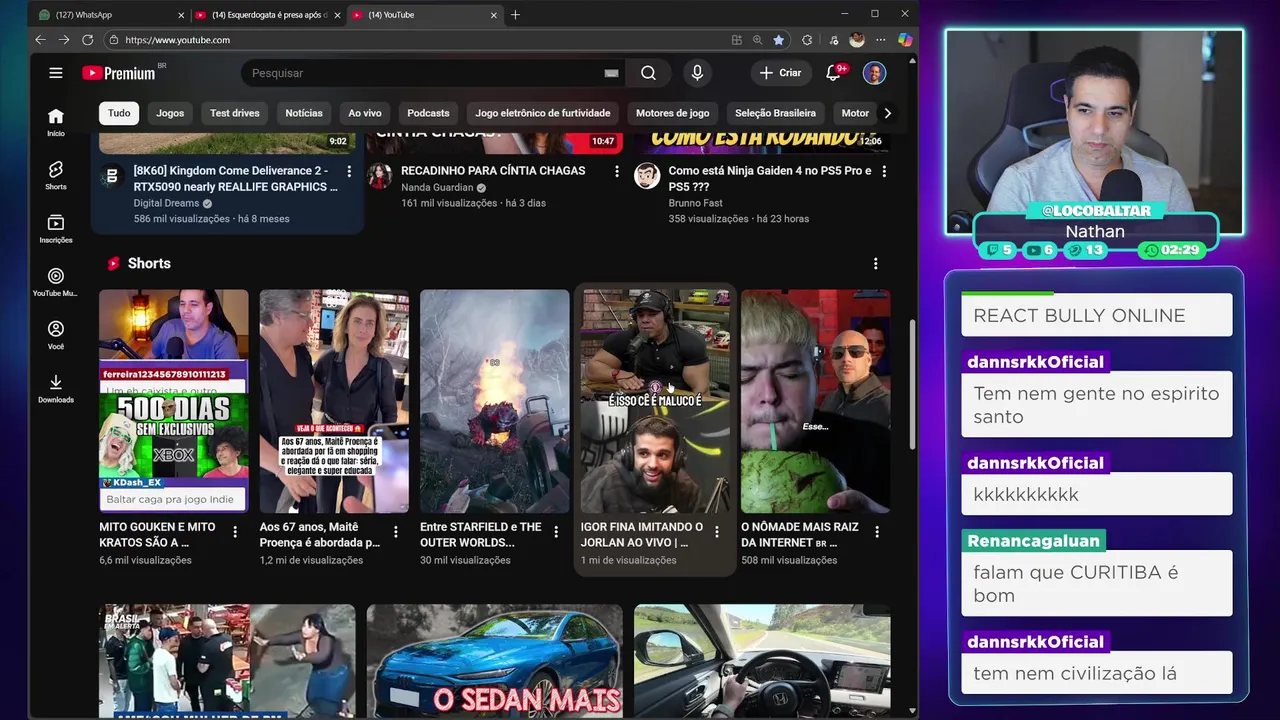Screen dimensions: 1280x720
Task: Open options for O NÔMADE MAIS RAIZ short
Action: [876, 532]
